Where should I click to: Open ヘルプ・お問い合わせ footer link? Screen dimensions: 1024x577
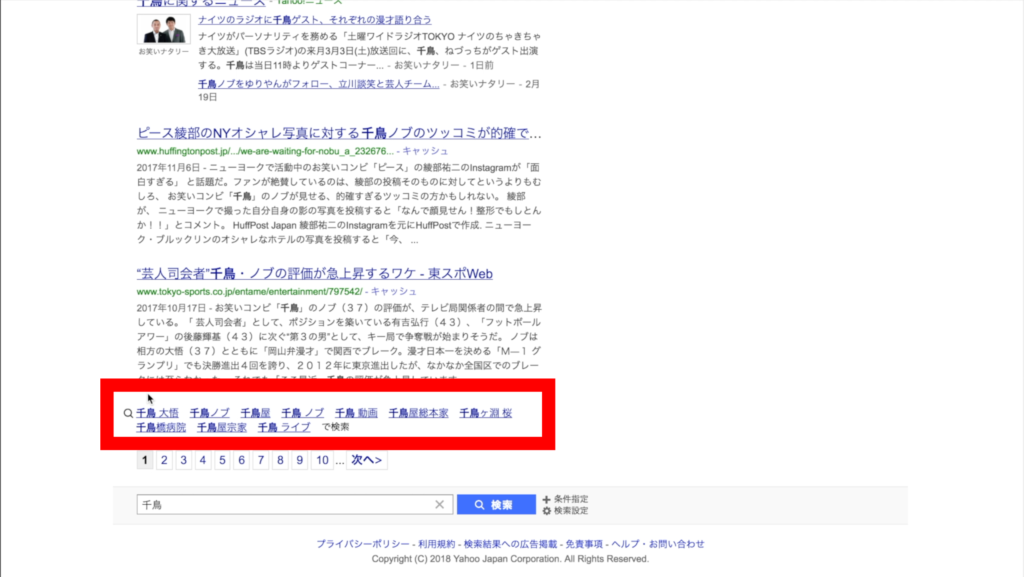pyautogui.click(x=658, y=544)
